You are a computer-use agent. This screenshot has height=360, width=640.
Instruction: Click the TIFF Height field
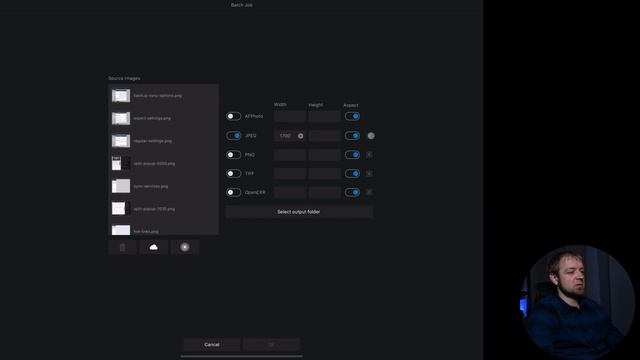tap(324, 173)
